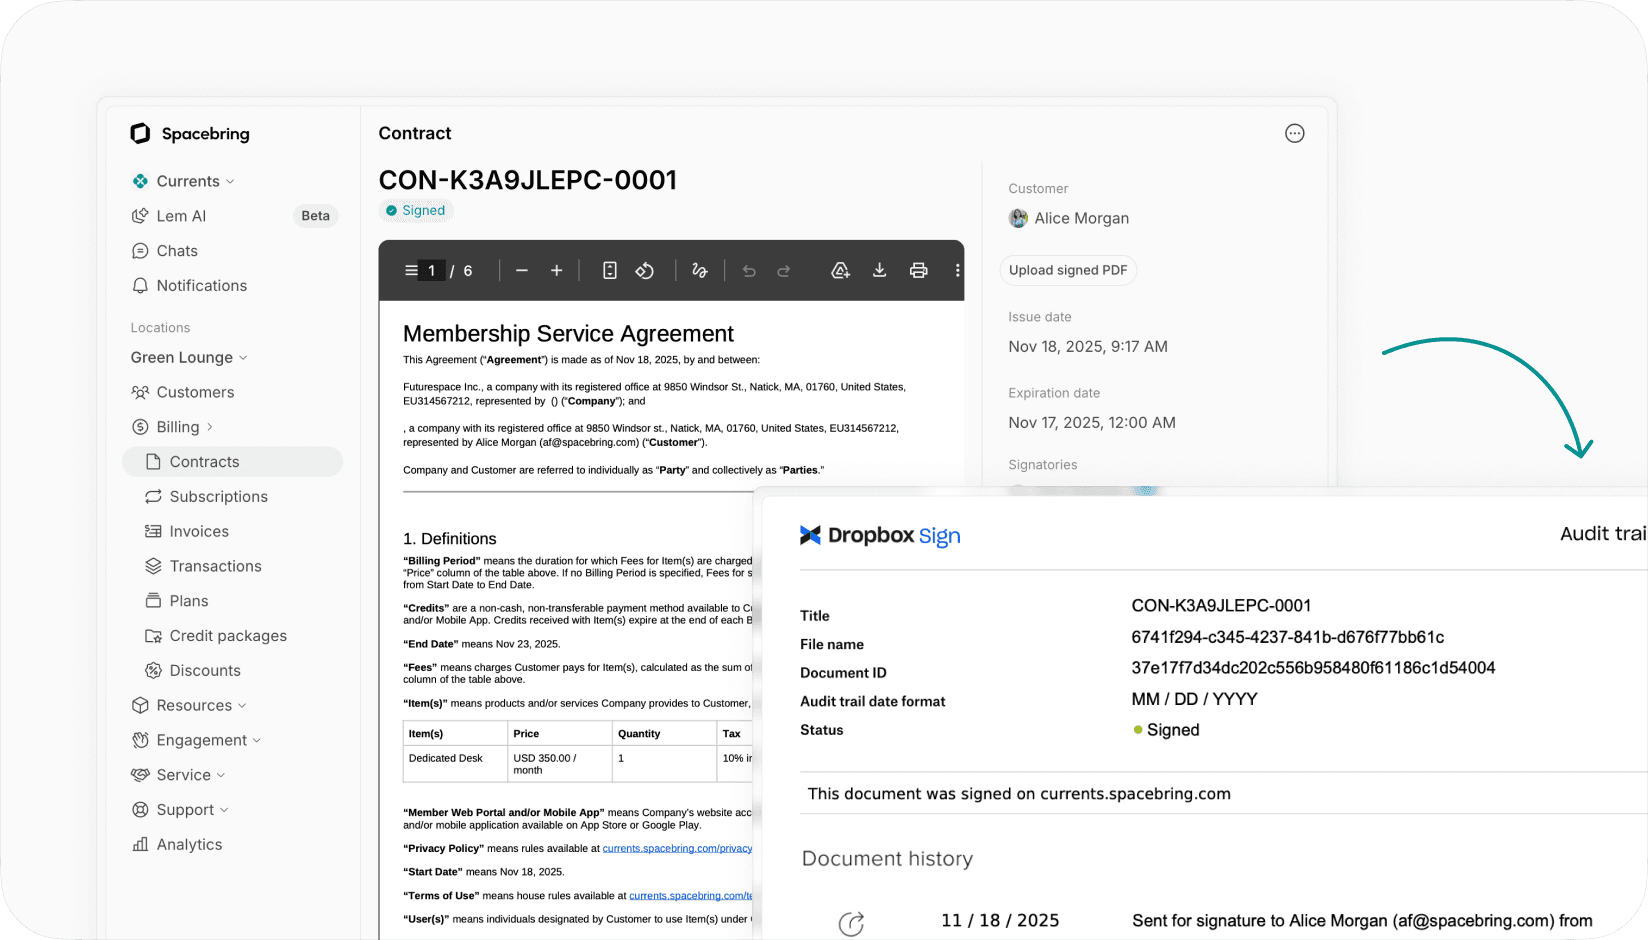
Task: Select the draw annotation tool
Action: pos(700,271)
